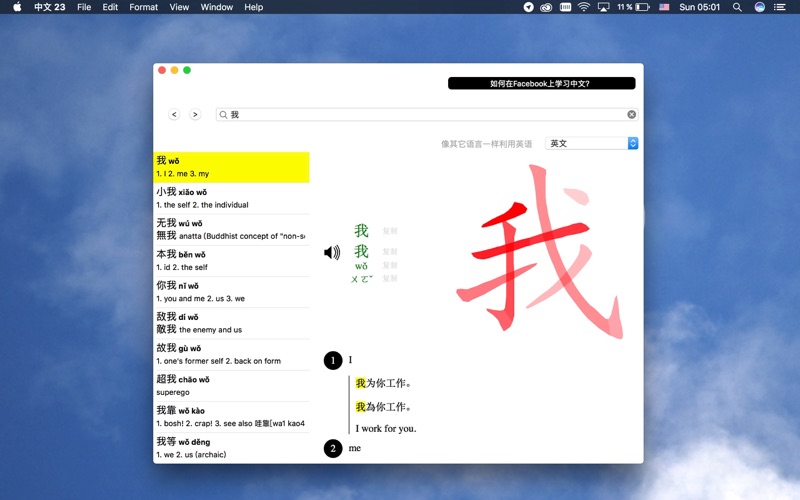
Task: Select the 超我 chāo wǒ superego entry
Action: coord(231,385)
